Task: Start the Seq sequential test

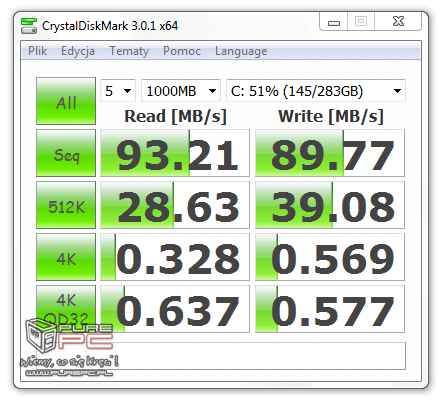Action: pos(66,153)
